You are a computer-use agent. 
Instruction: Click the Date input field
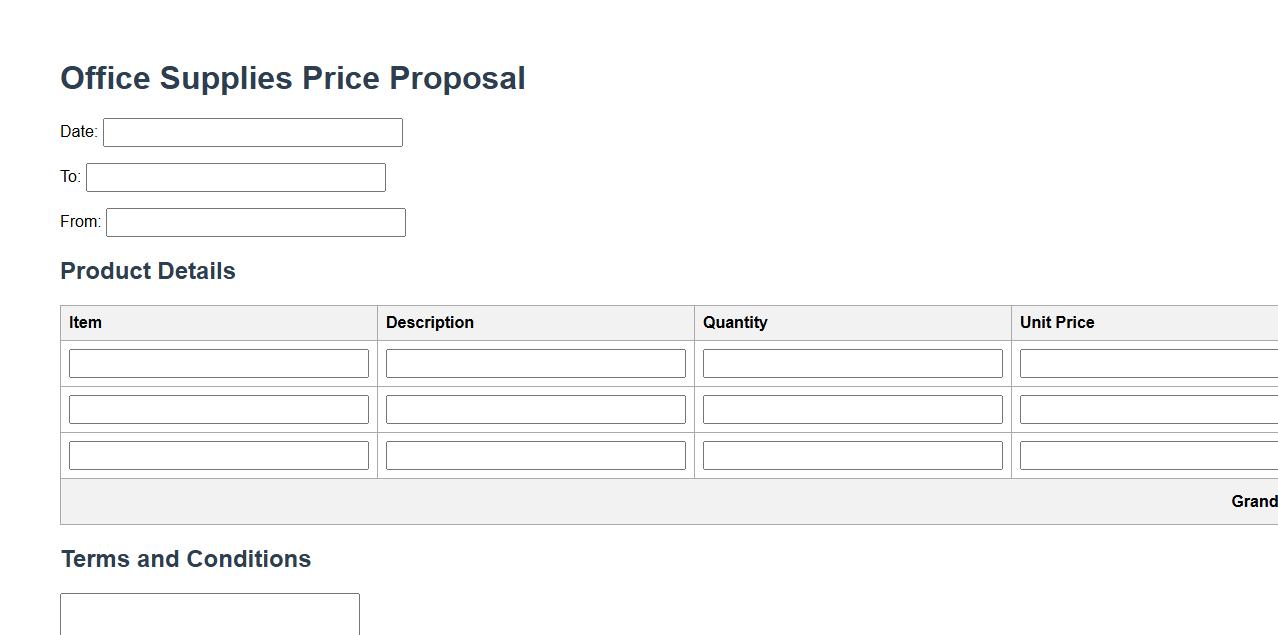252,132
